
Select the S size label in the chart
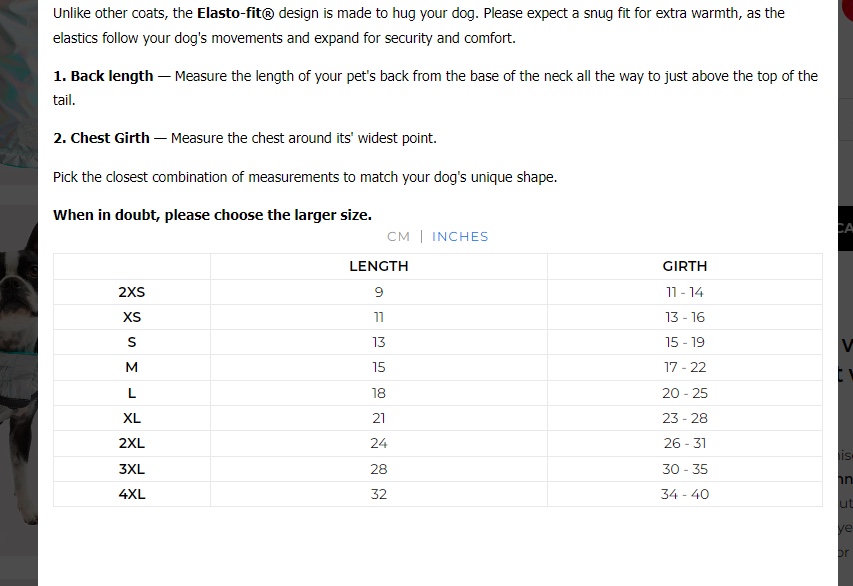pos(132,342)
